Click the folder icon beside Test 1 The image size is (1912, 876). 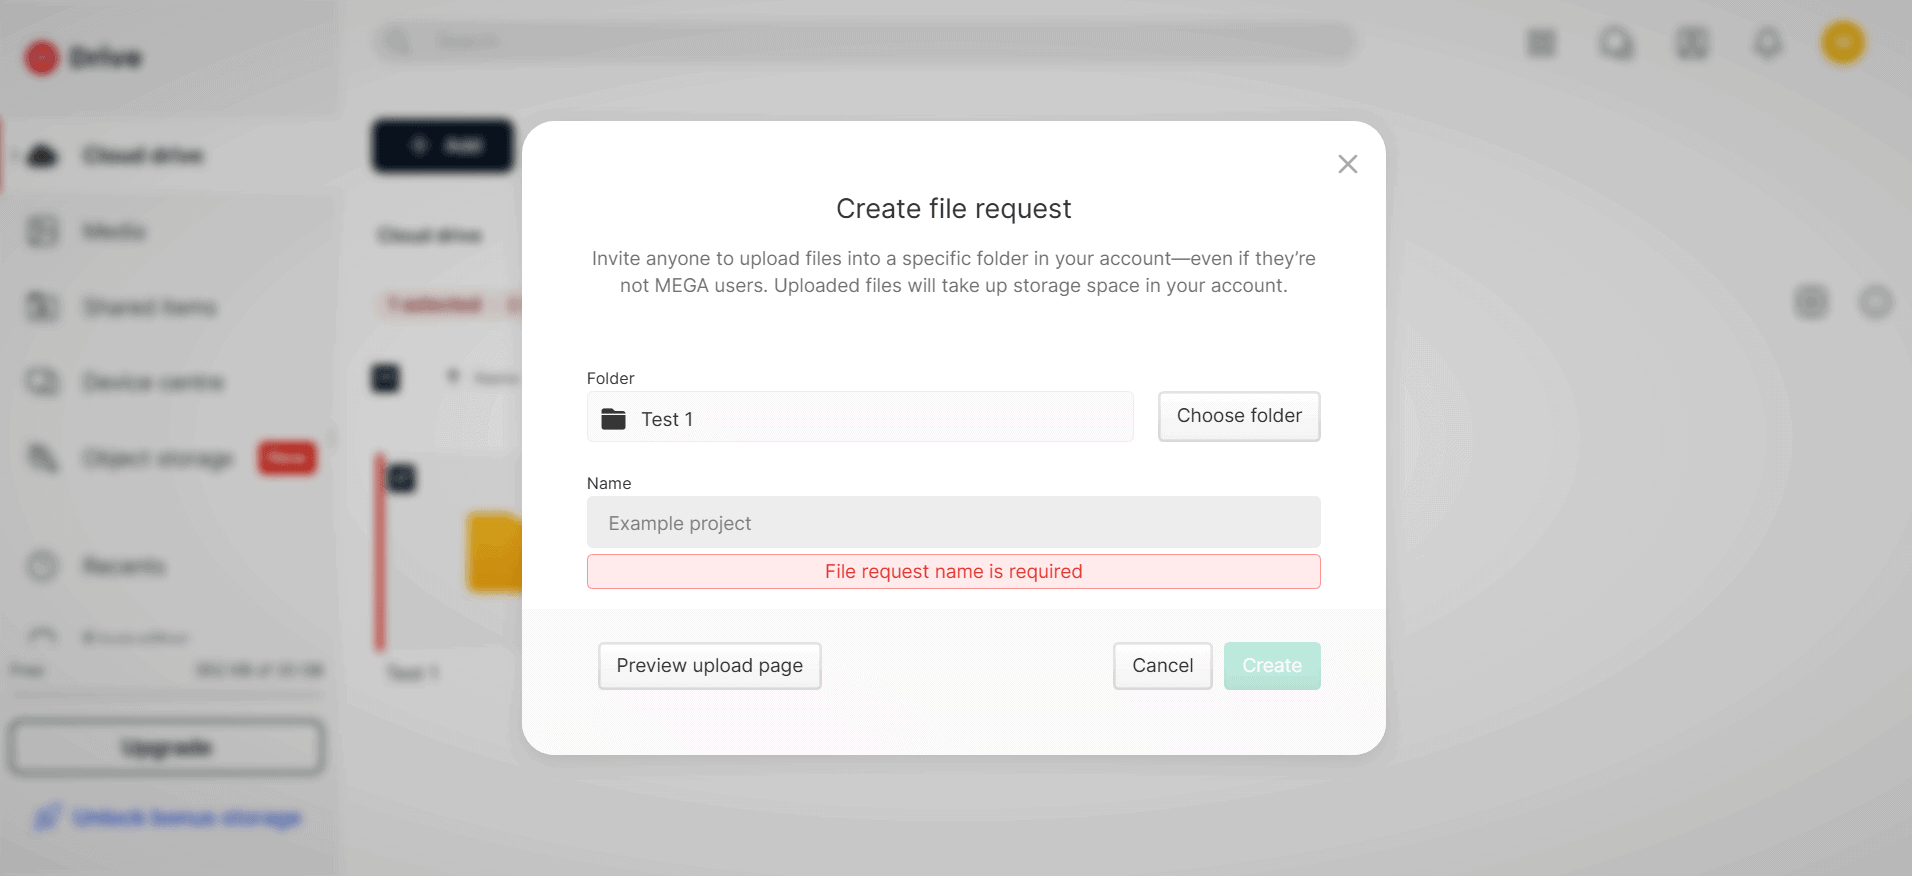(x=613, y=419)
